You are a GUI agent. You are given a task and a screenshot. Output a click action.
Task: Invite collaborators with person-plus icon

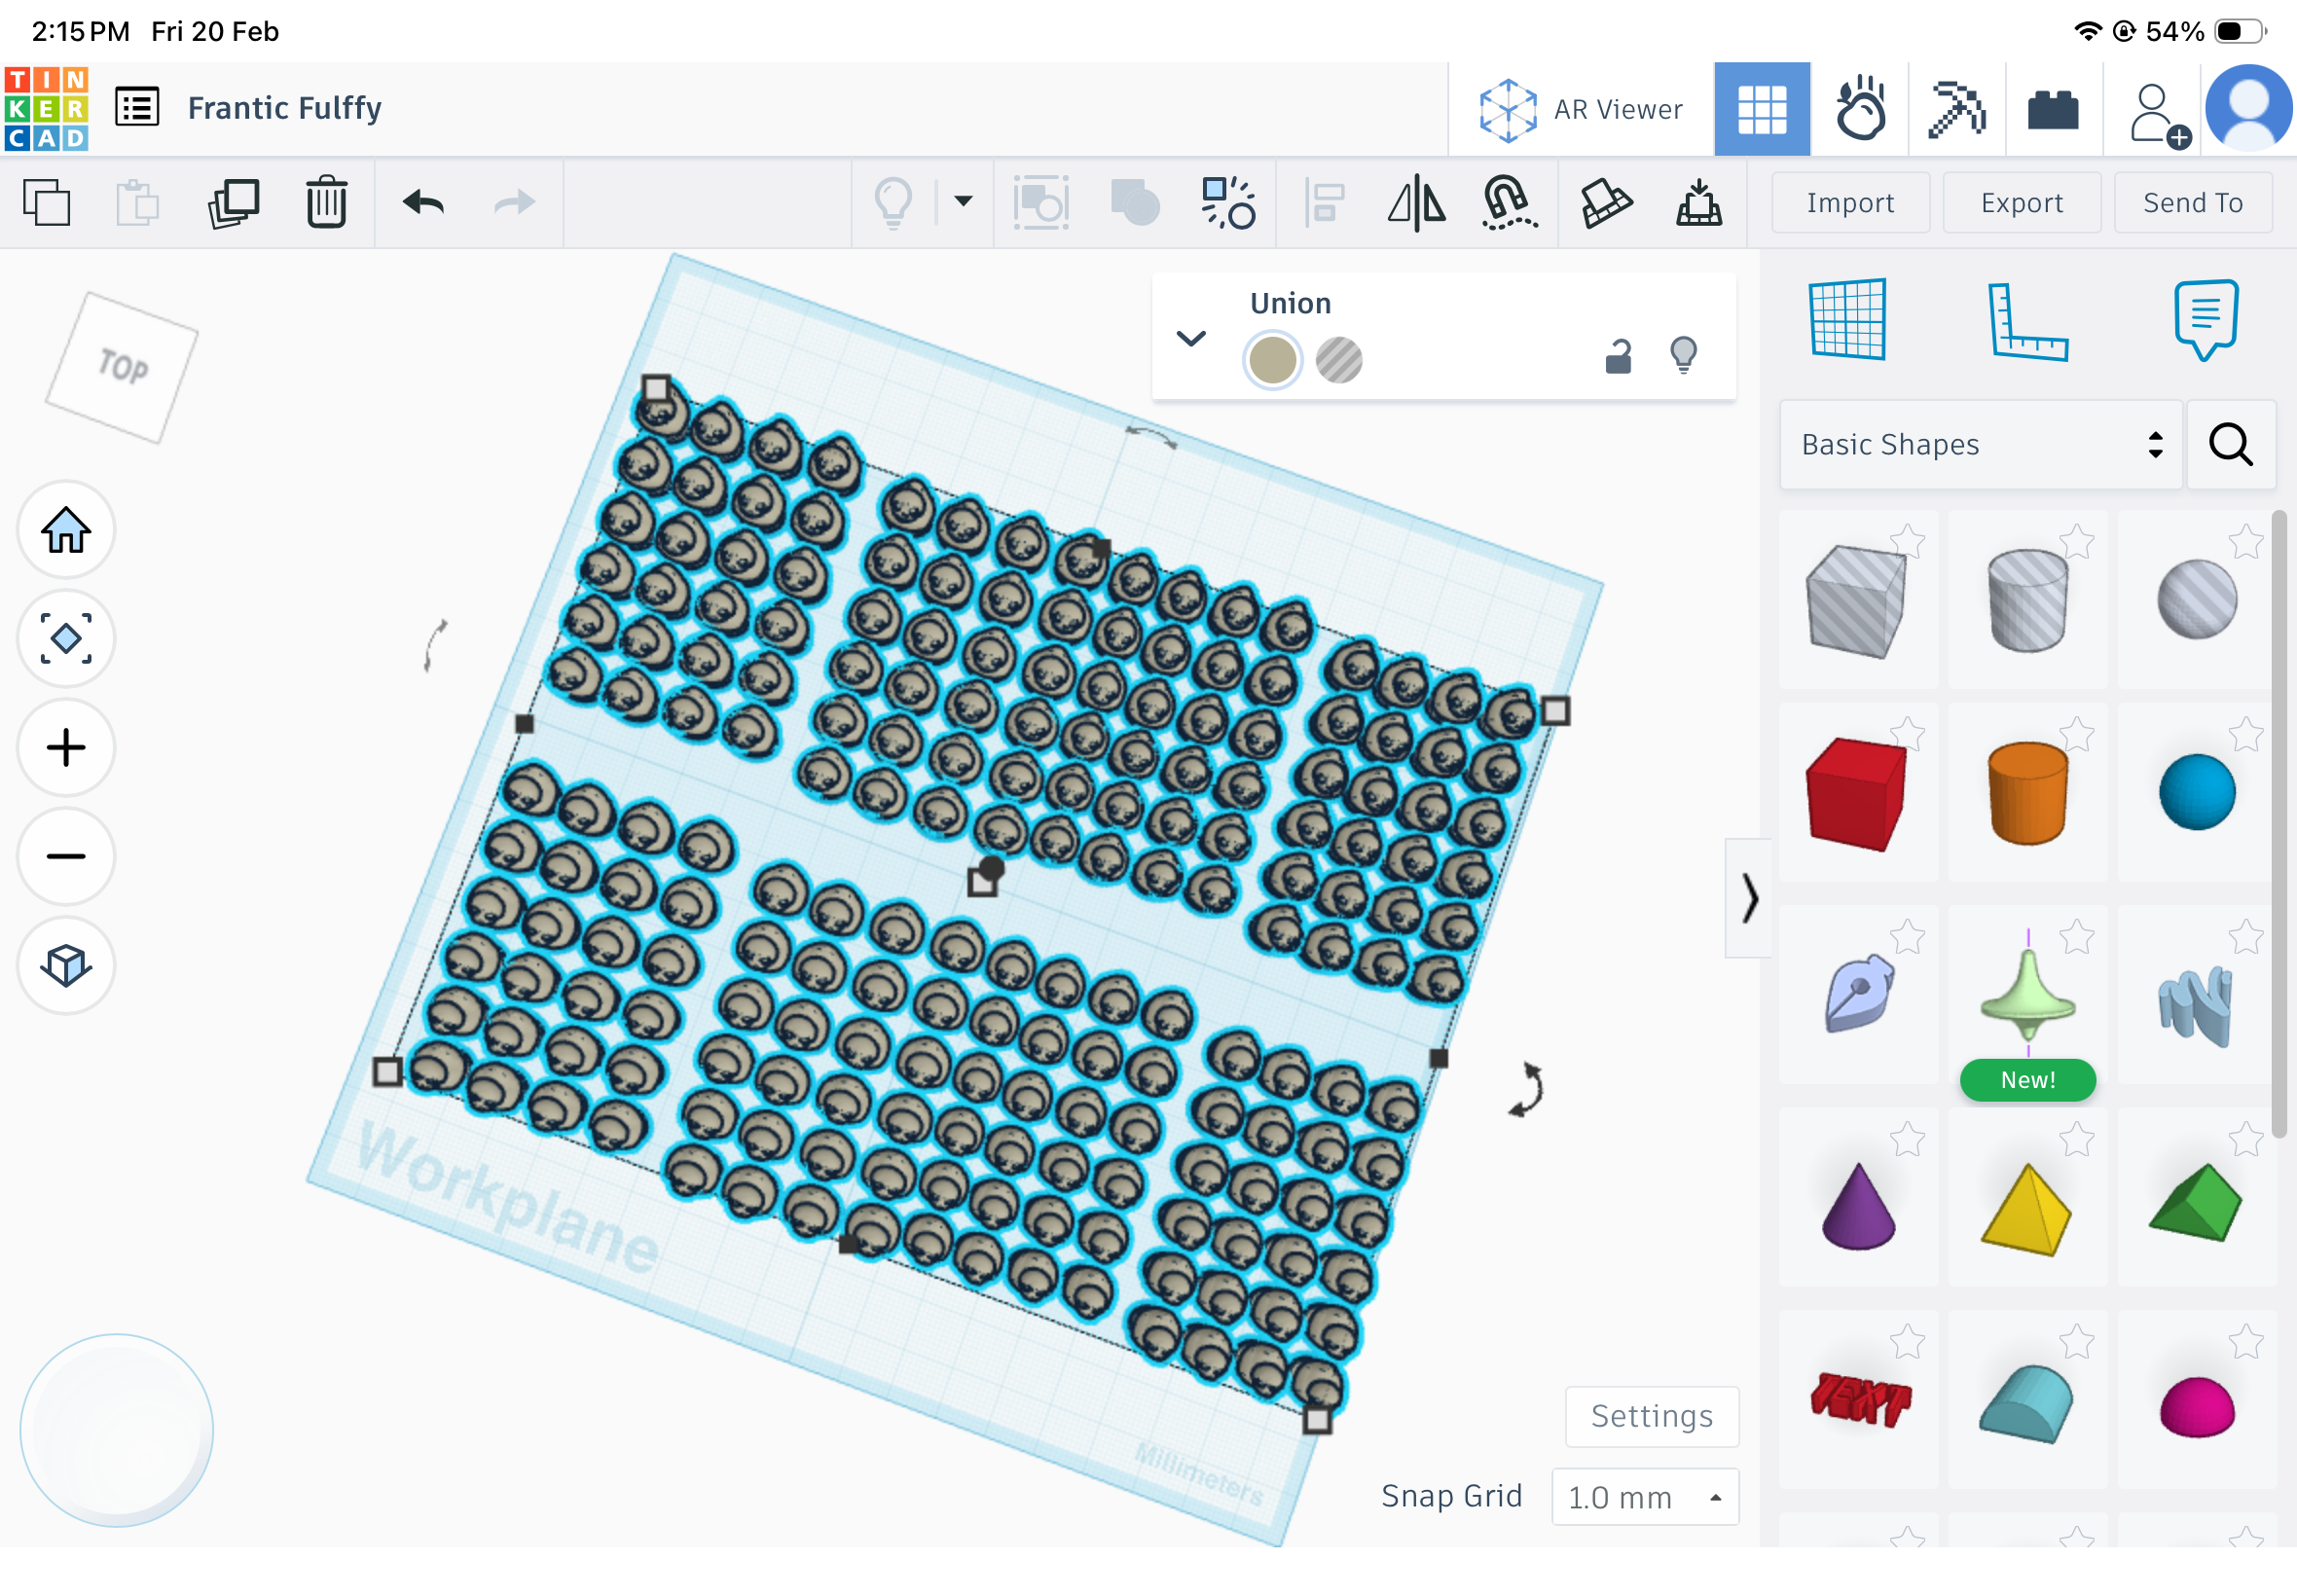(2160, 115)
